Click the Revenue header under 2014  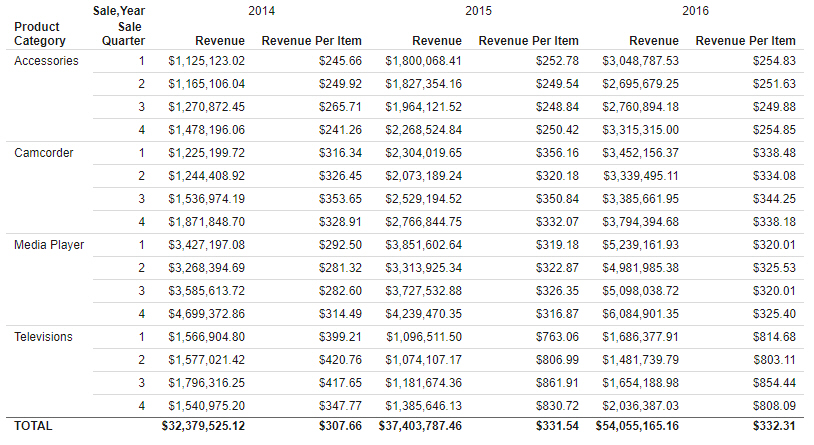point(220,41)
